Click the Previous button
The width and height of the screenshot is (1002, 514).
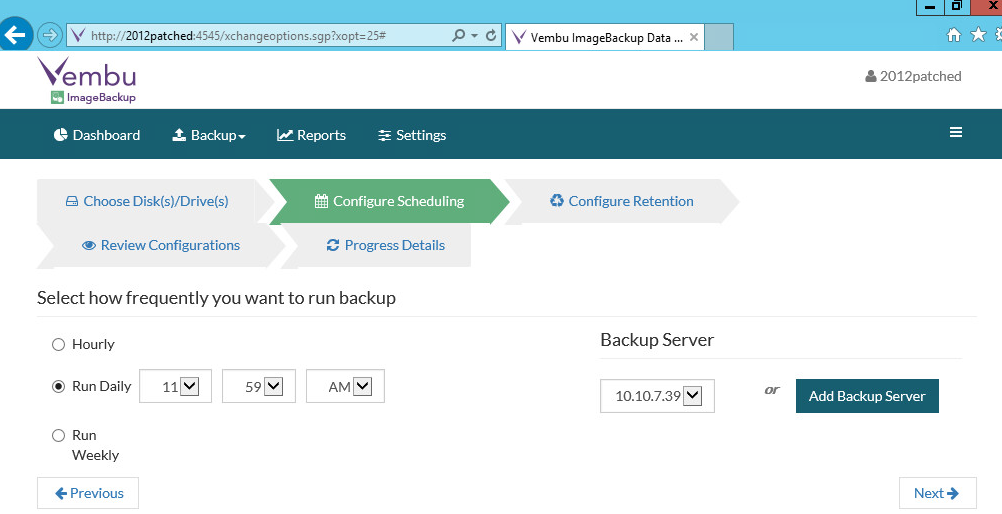tap(88, 493)
